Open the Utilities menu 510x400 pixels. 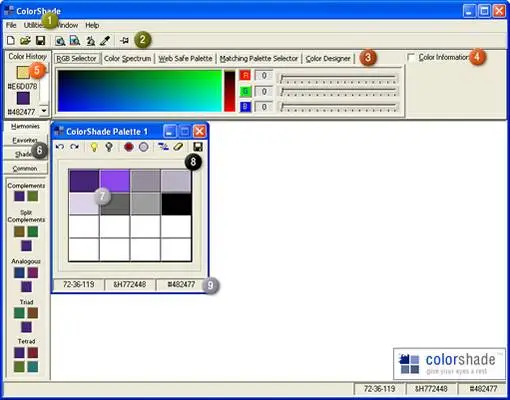(34, 25)
